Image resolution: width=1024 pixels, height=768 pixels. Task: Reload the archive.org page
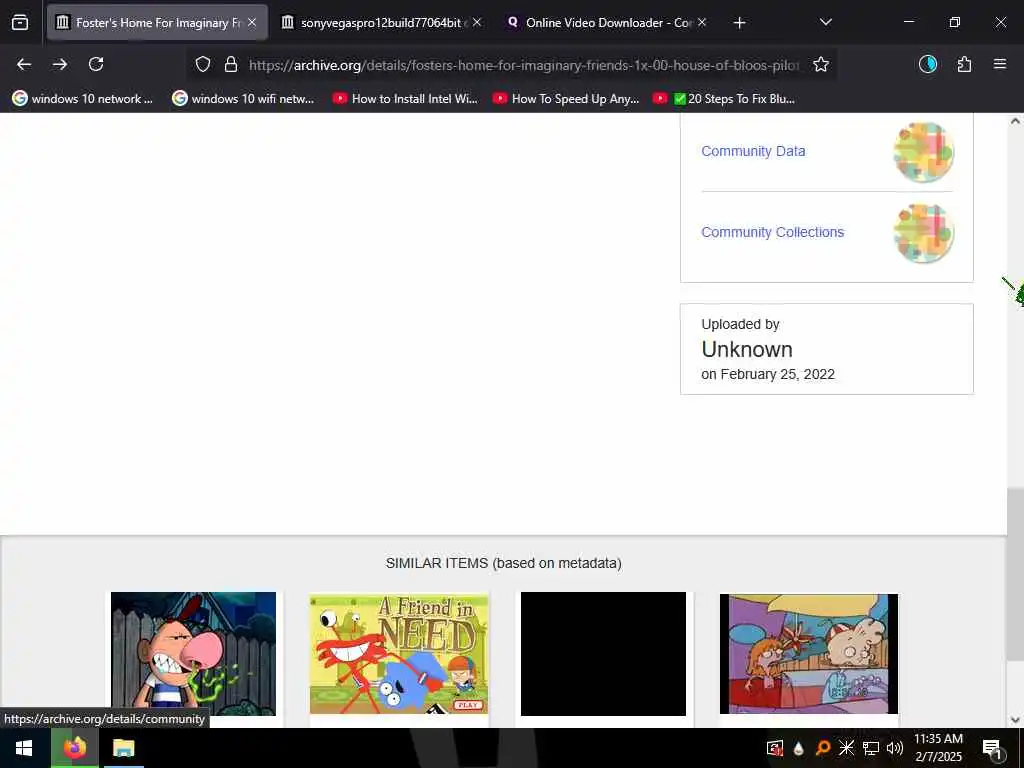pos(96,64)
